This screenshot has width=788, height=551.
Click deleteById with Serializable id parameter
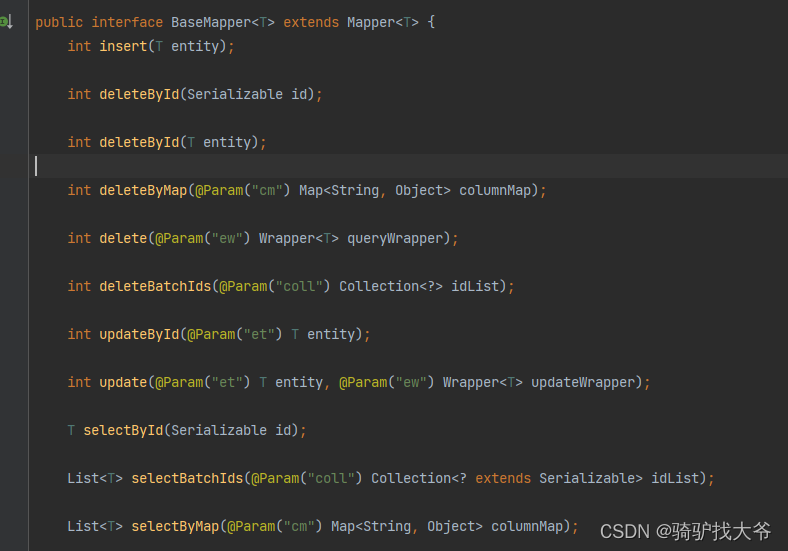point(139,94)
